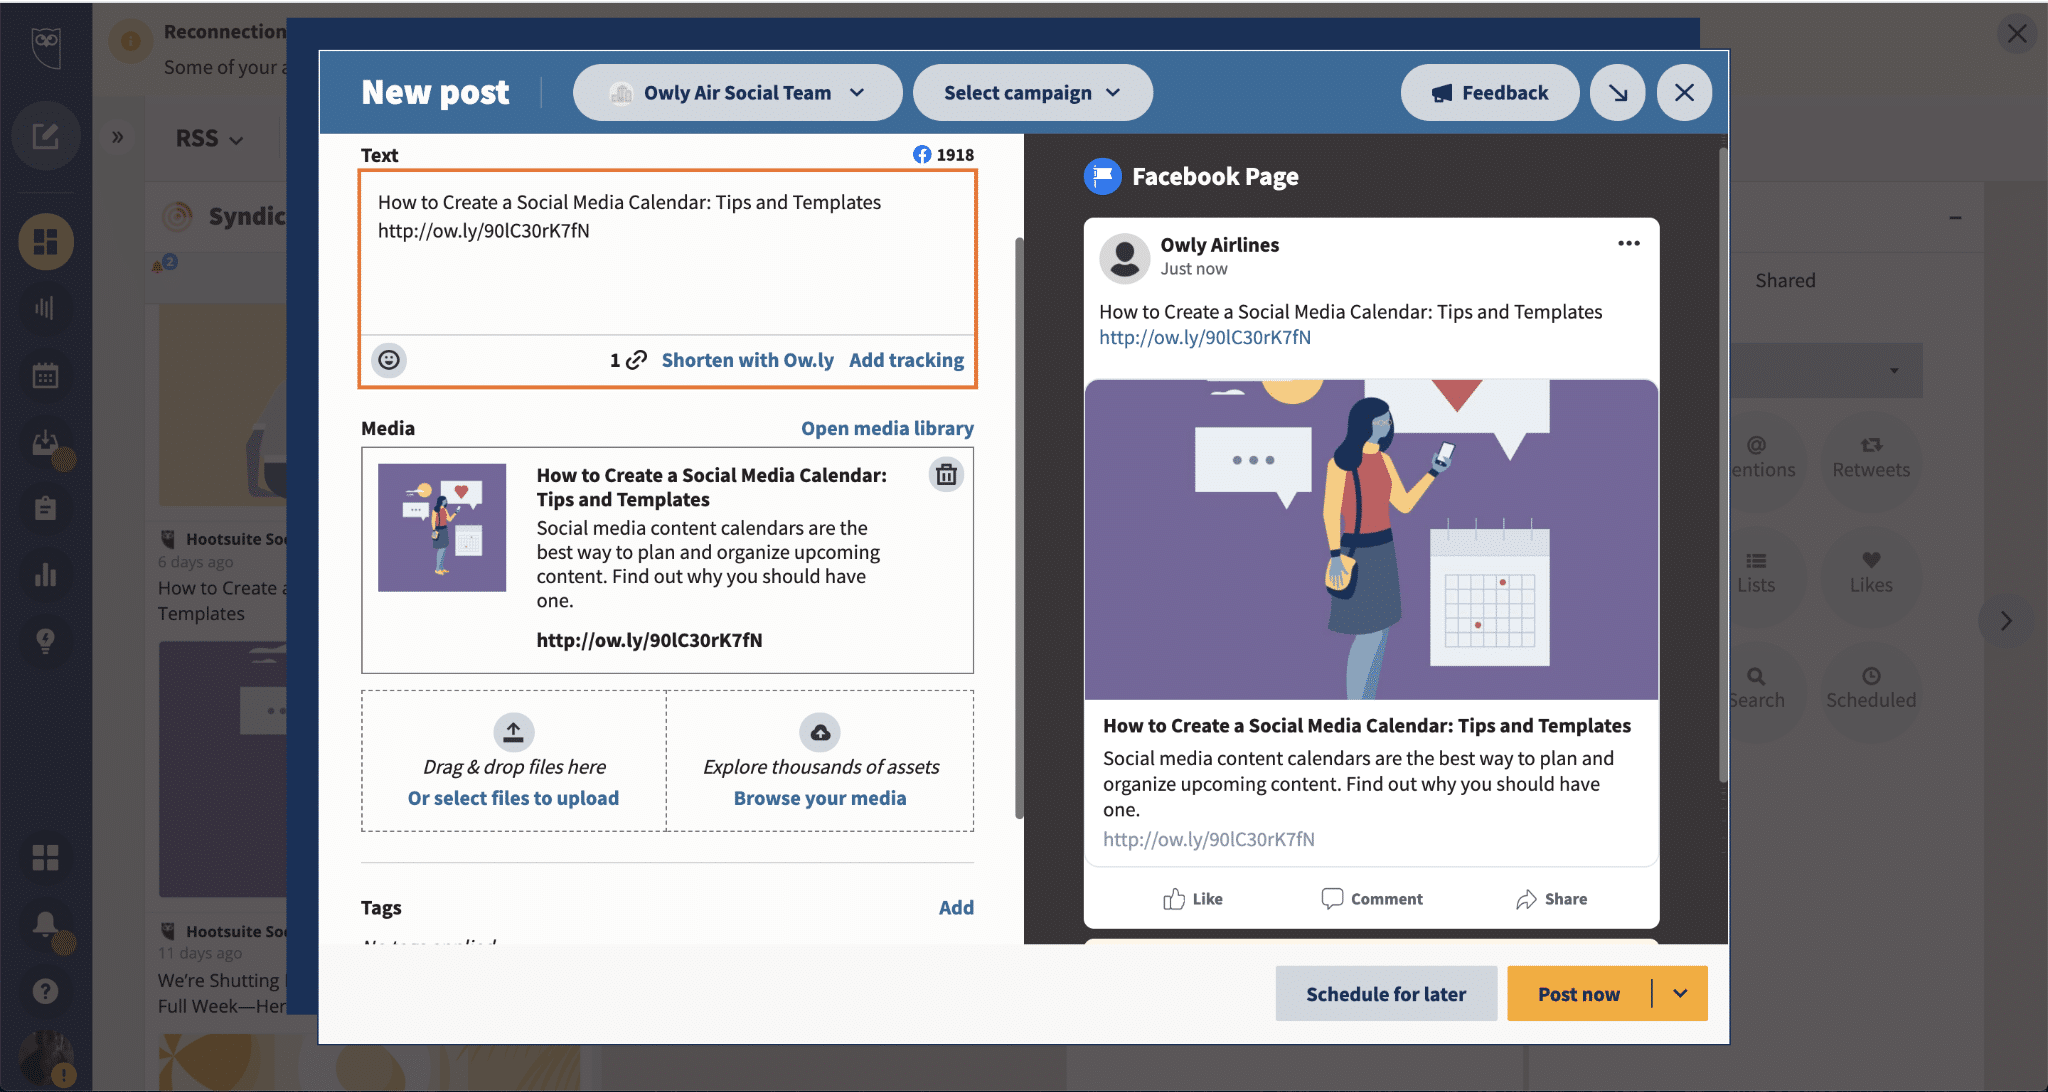2048x1092 pixels.
Task: Click into the post text field
Action: point(667,255)
